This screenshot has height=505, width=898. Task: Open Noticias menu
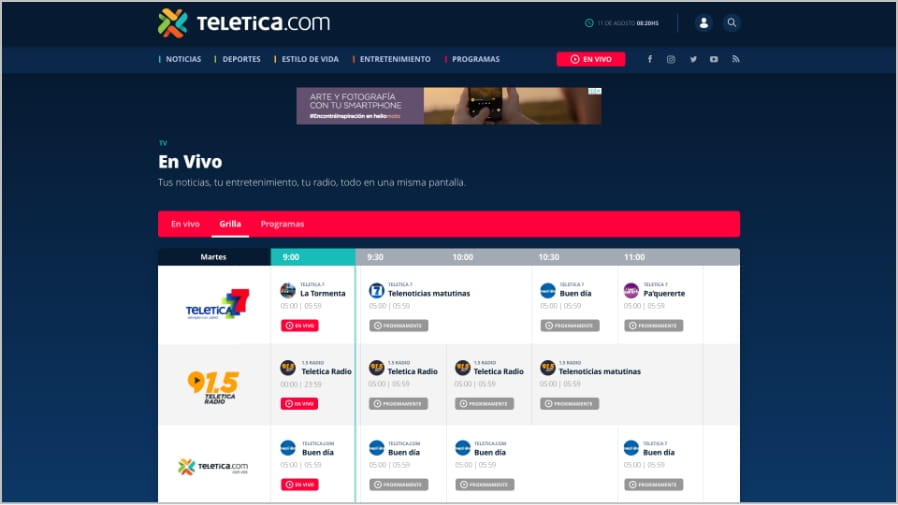(x=183, y=59)
